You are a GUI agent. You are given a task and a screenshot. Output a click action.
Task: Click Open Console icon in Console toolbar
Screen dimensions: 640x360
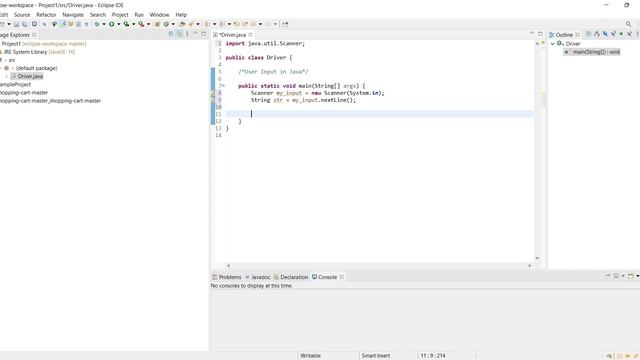[631, 276]
